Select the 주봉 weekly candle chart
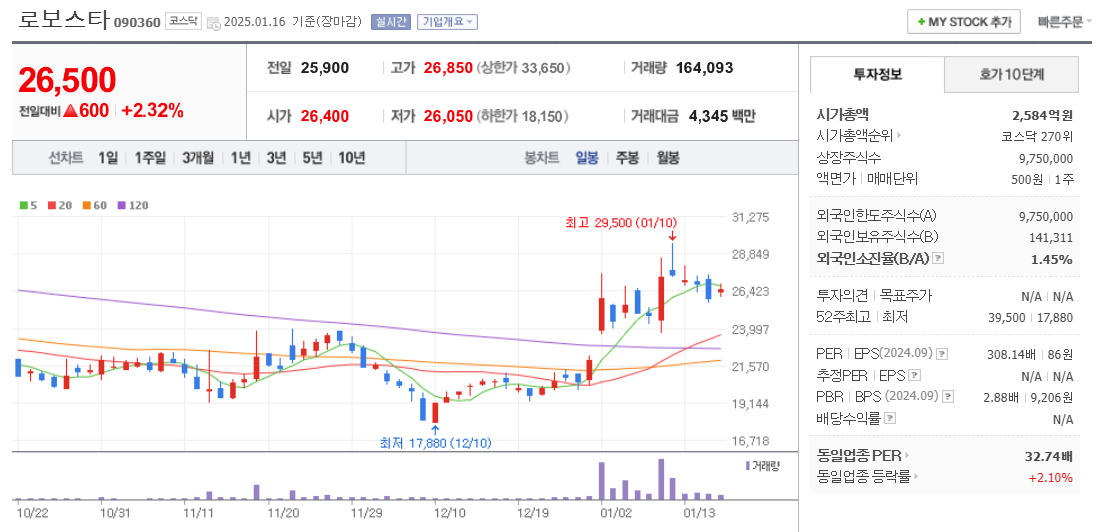The image size is (1099, 532). (x=627, y=158)
